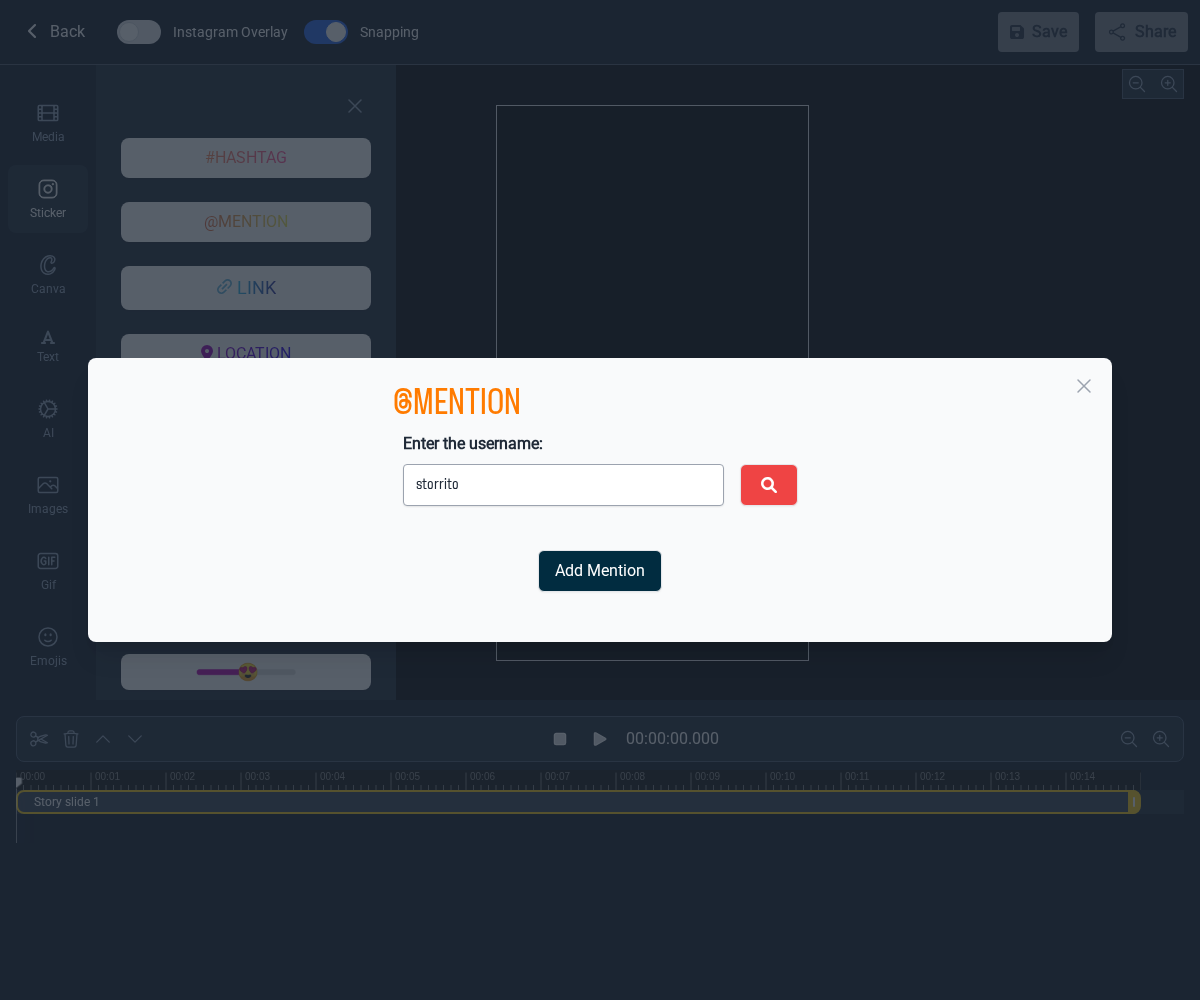1200x1000 pixels.
Task: Open the Emojis panel
Action: 48,647
